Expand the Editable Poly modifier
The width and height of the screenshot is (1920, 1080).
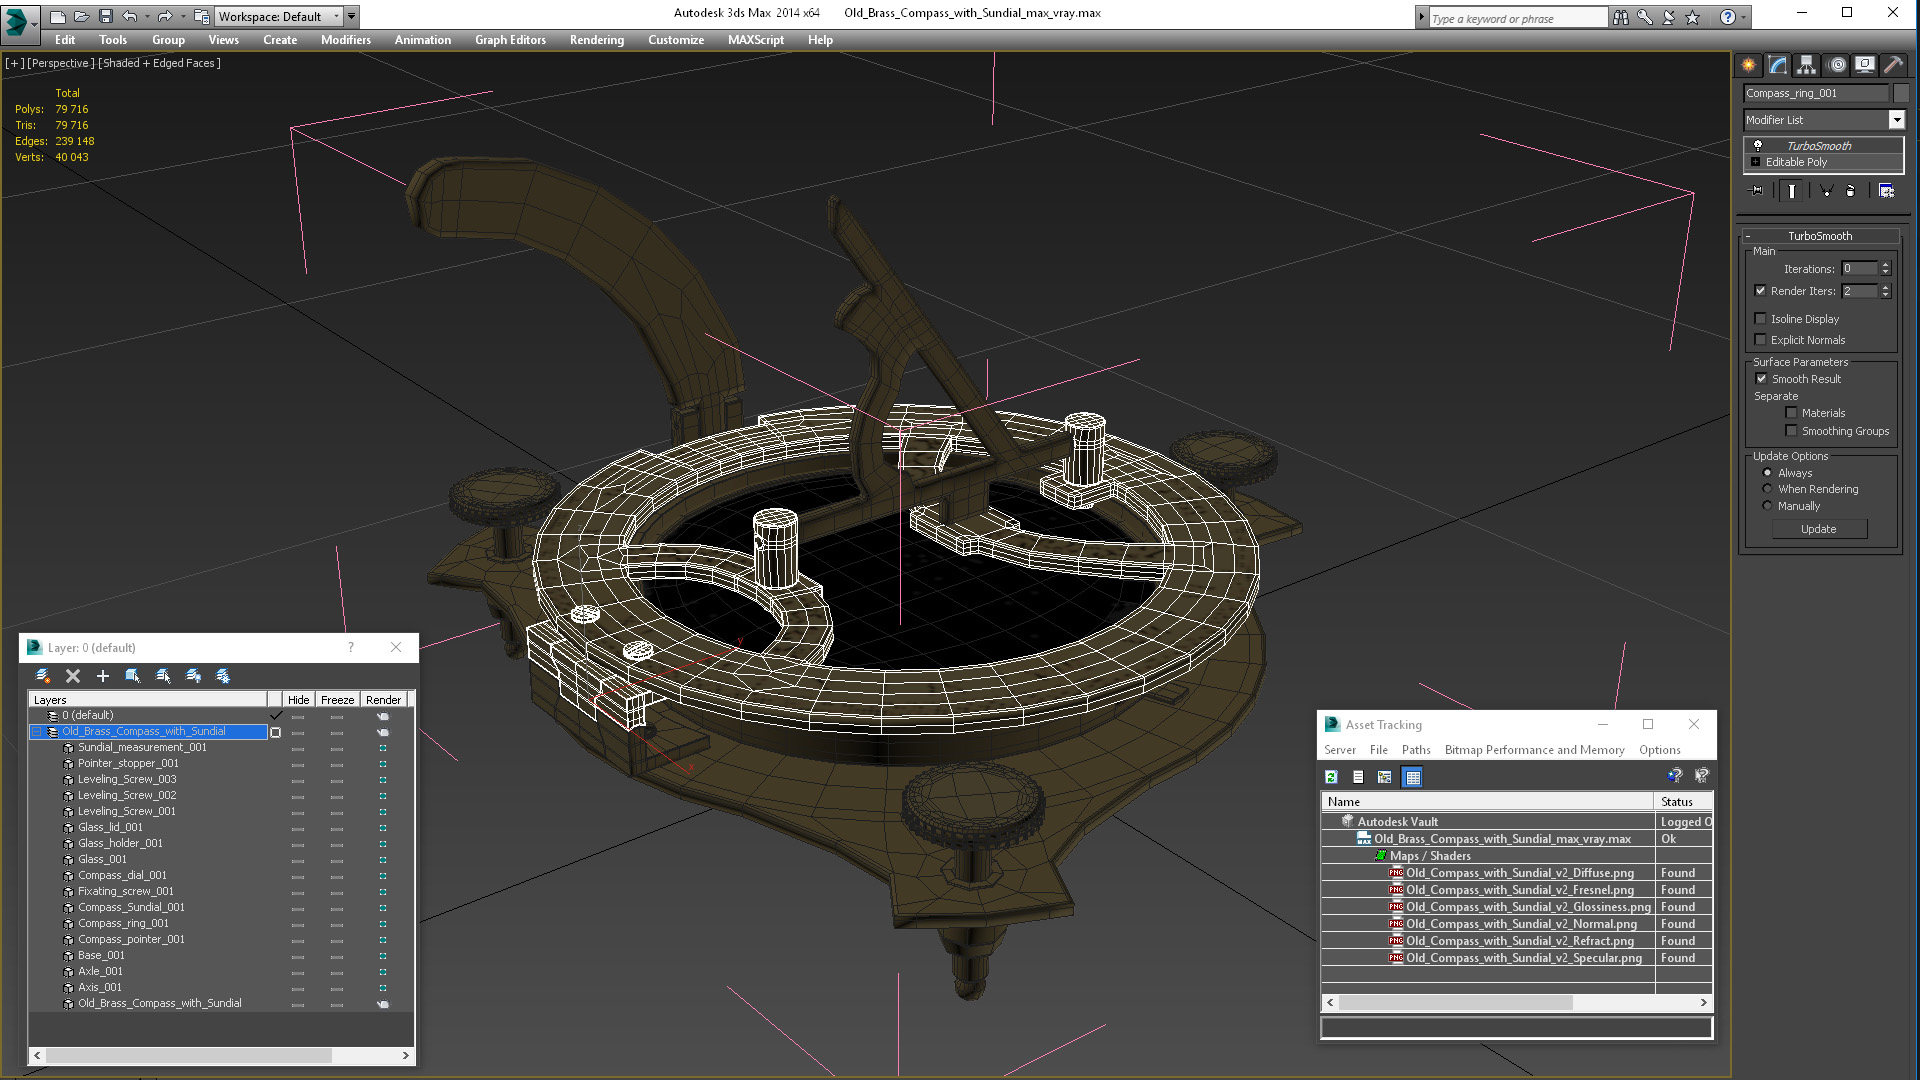(1755, 162)
